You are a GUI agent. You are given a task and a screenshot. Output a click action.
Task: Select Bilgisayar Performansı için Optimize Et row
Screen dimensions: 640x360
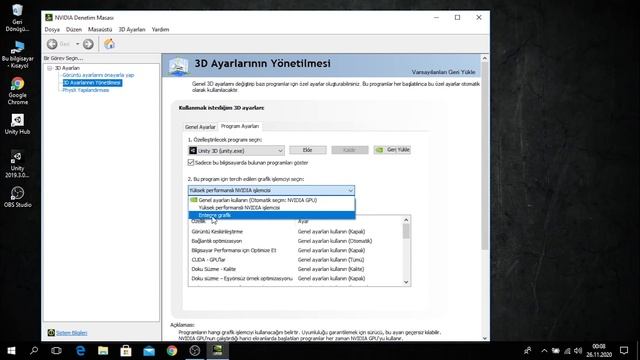[296, 250]
